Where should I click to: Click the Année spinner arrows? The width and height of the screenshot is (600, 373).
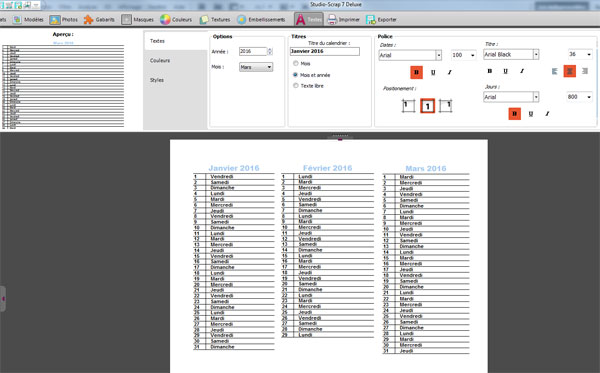click(270, 51)
